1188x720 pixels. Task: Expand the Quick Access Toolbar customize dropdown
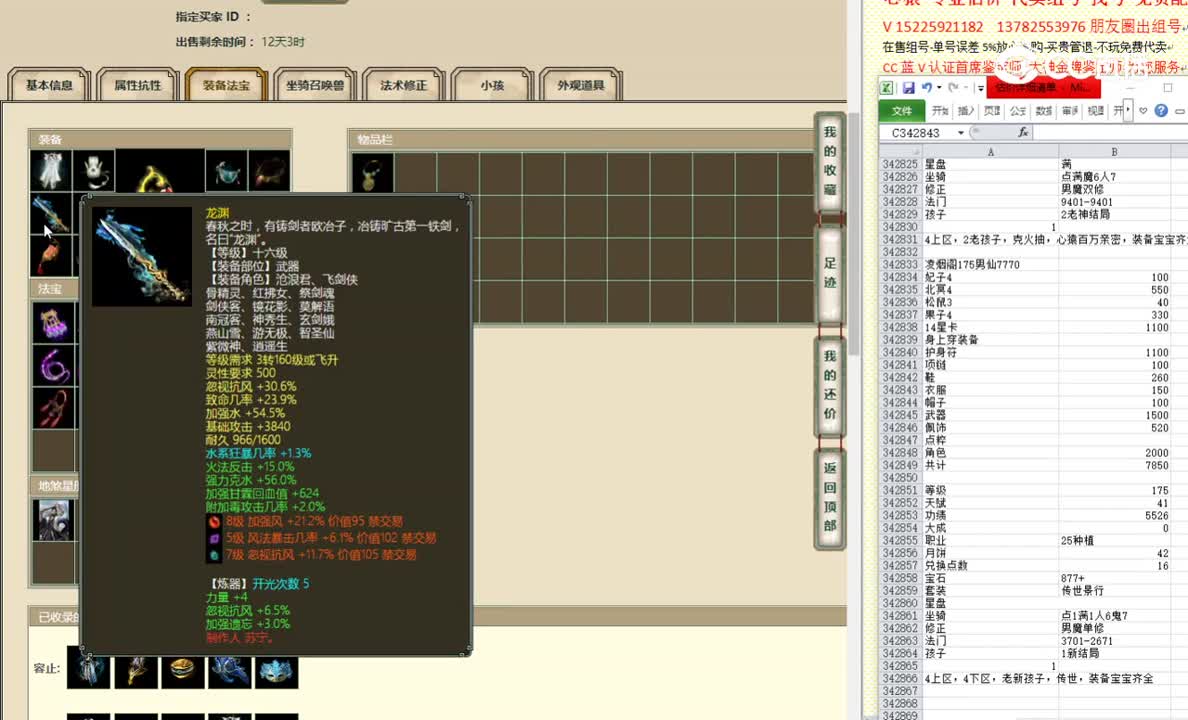tap(979, 88)
